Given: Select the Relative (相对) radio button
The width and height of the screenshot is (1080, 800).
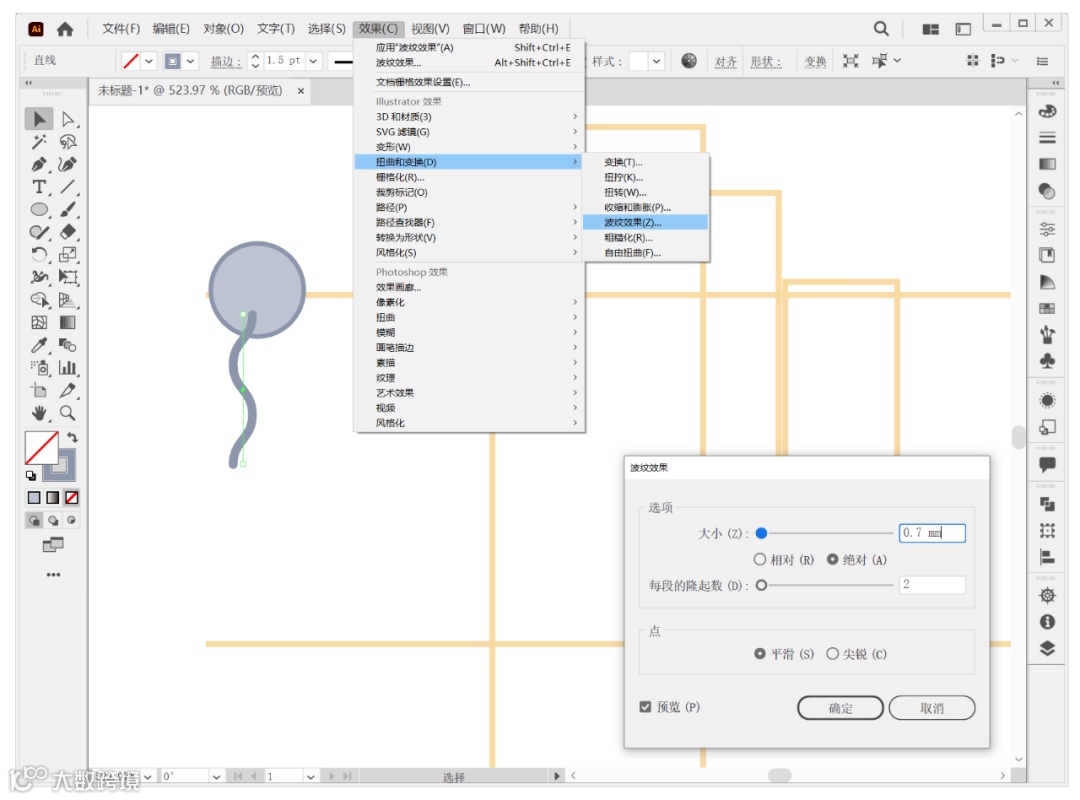Looking at the screenshot, I should (x=760, y=560).
